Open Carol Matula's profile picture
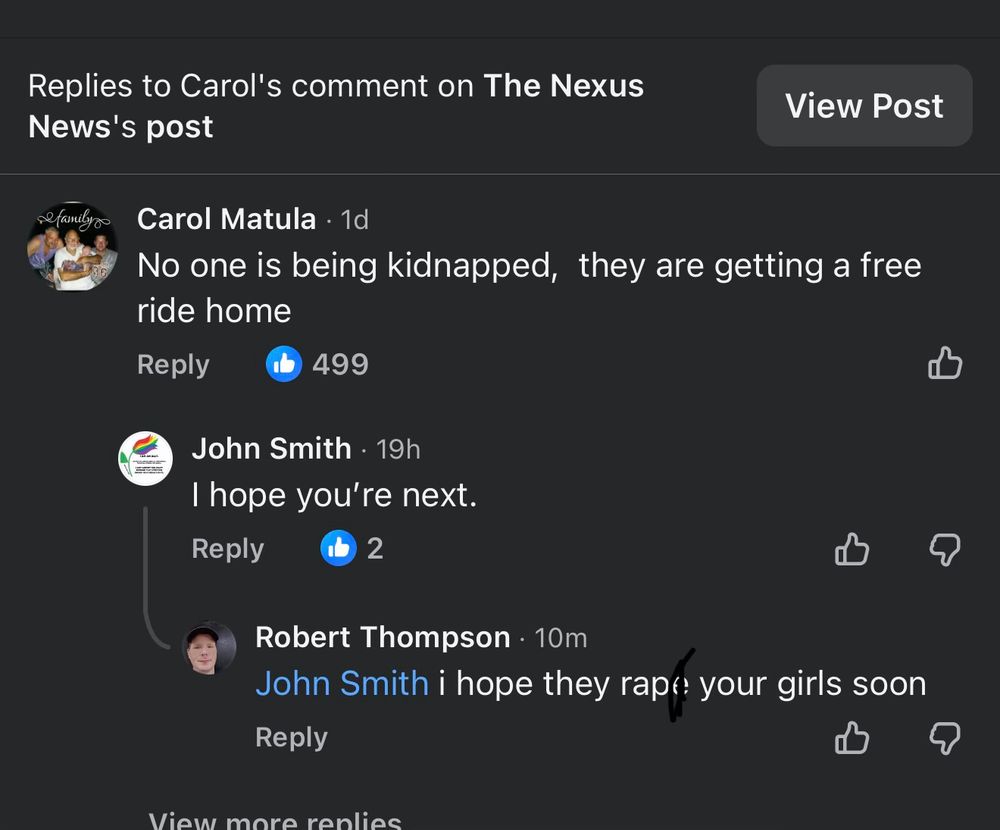 72,247
